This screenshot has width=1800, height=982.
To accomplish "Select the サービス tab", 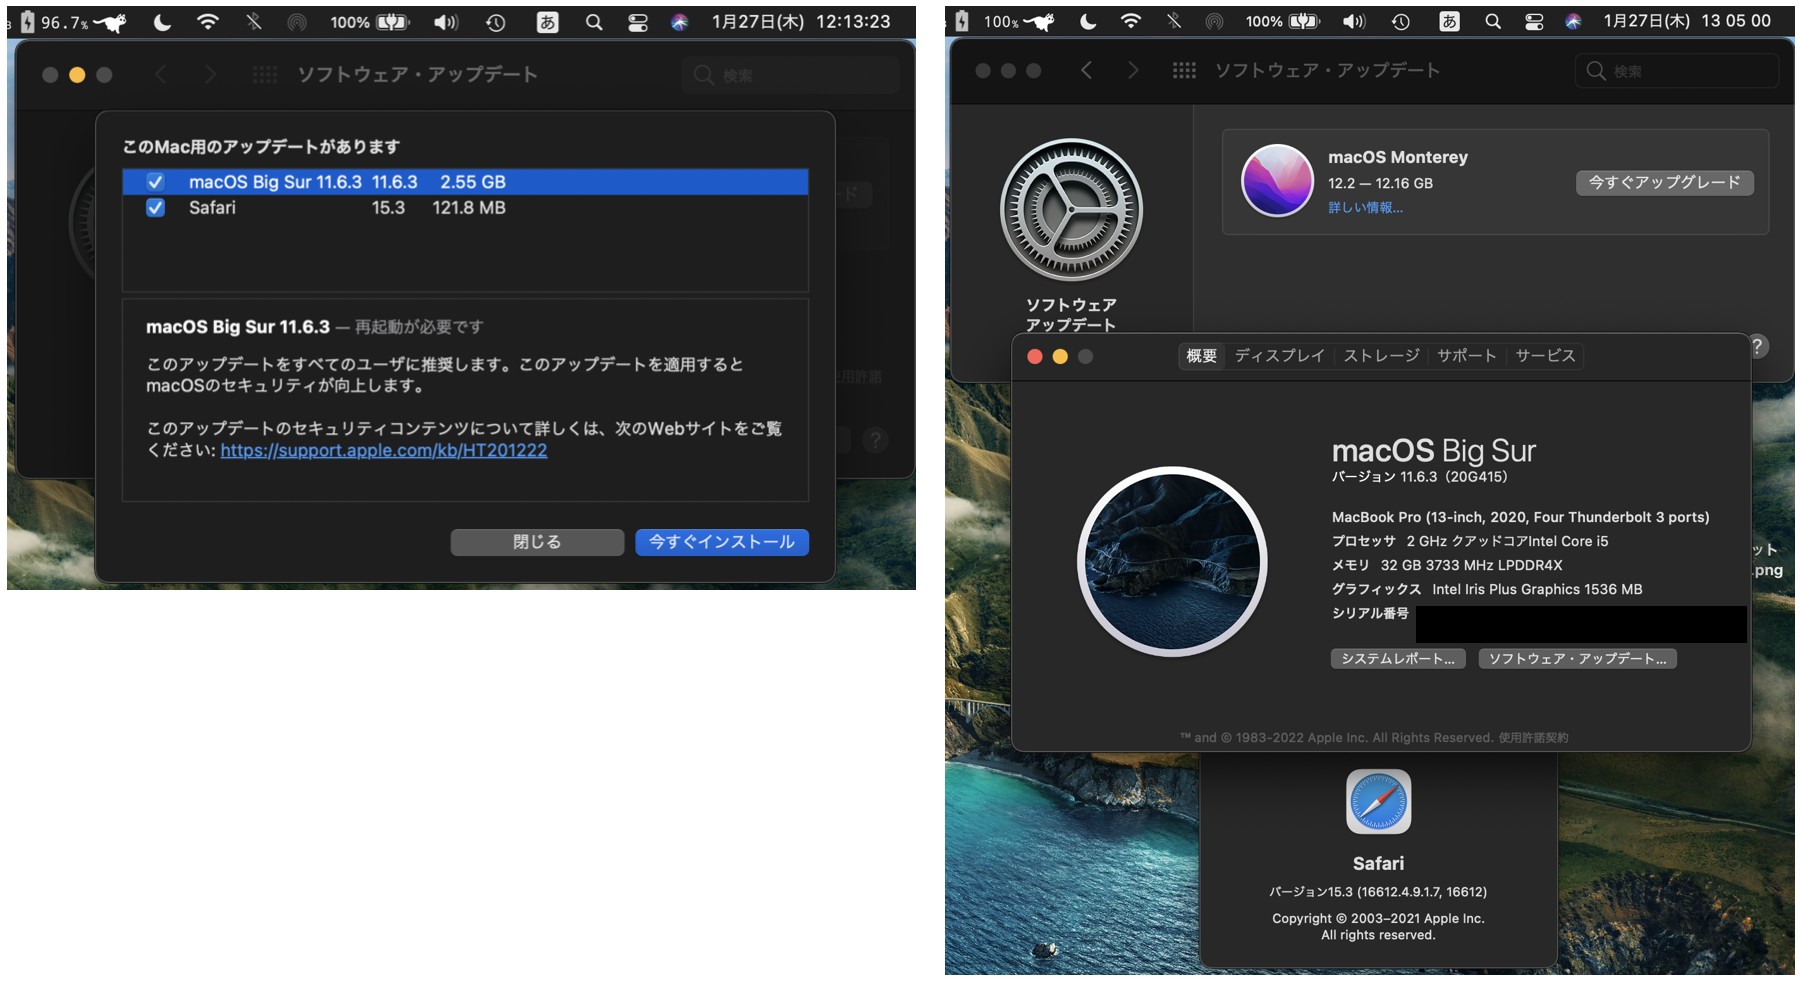I will pyautogui.click(x=1545, y=356).
